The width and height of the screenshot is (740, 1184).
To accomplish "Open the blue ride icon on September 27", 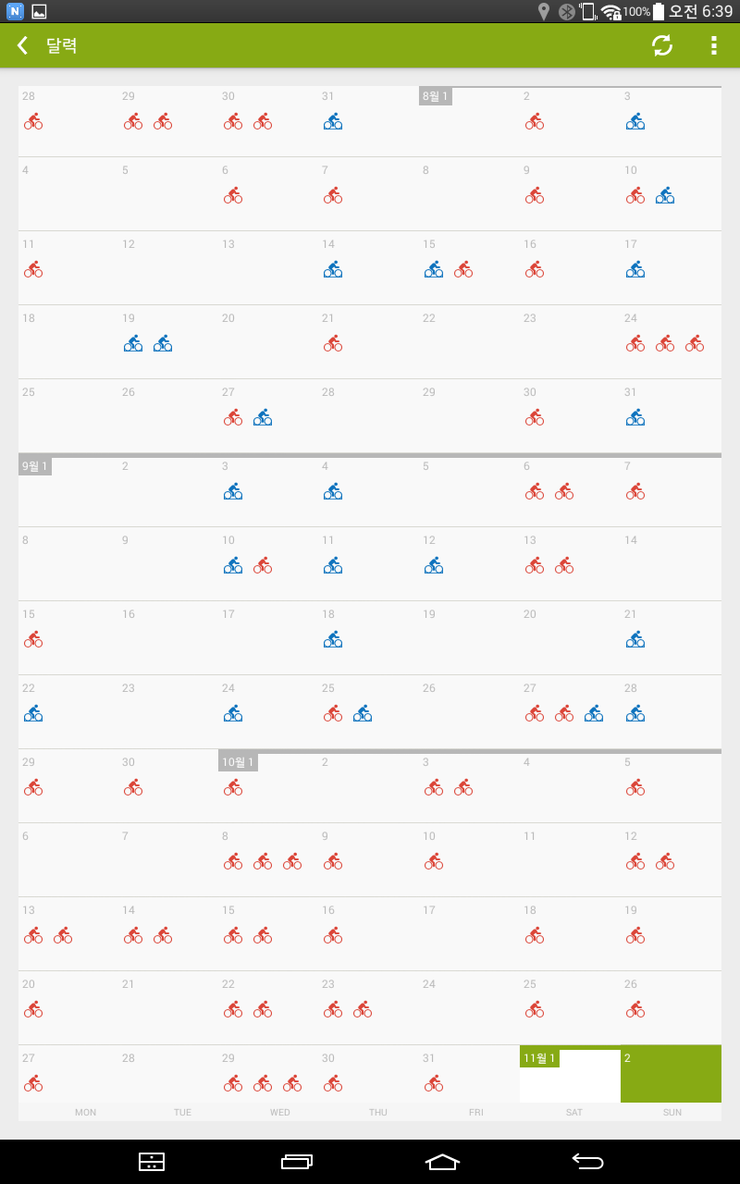I will click(x=594, y=714).
